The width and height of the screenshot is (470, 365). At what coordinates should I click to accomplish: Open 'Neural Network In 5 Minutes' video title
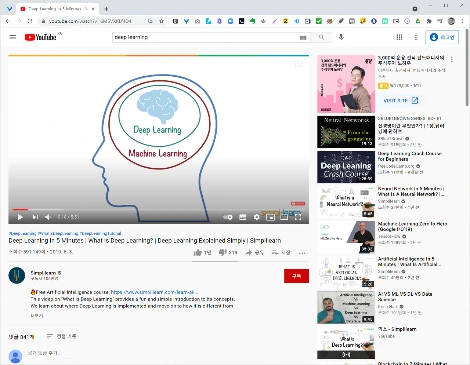pos(411,191)
